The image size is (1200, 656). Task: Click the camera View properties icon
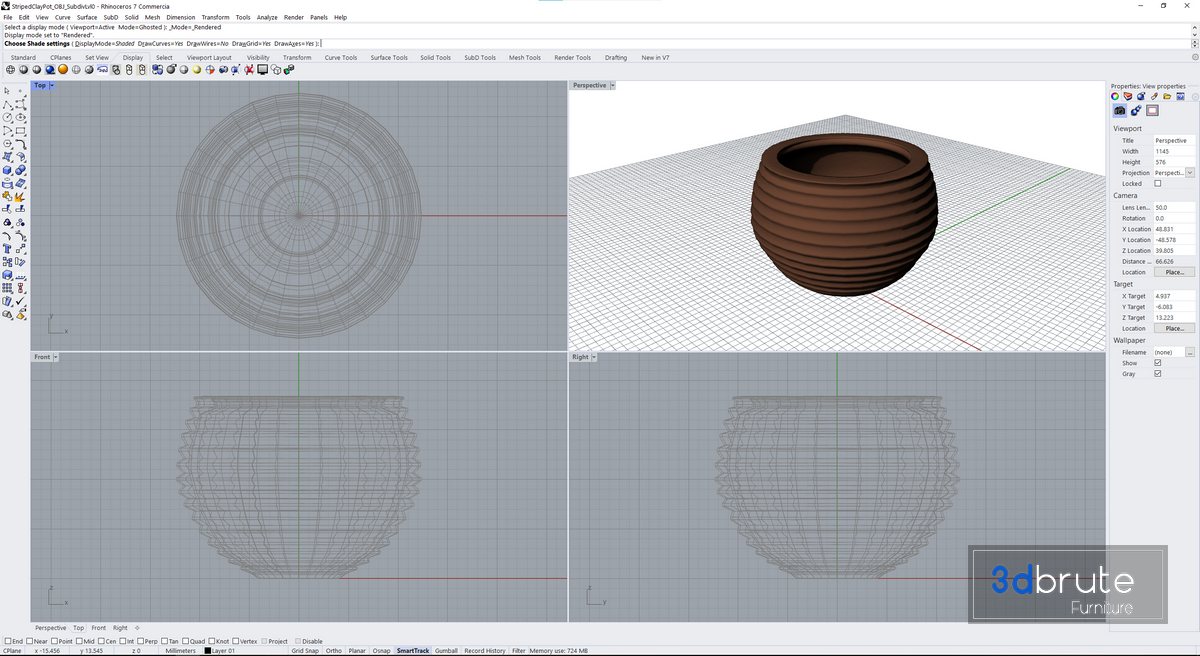pos(1120,111)
